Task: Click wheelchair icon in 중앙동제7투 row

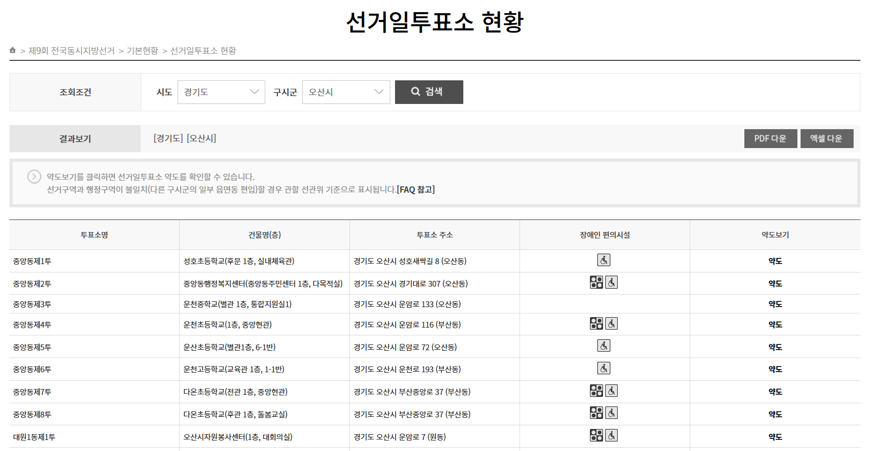Action: 611,390
